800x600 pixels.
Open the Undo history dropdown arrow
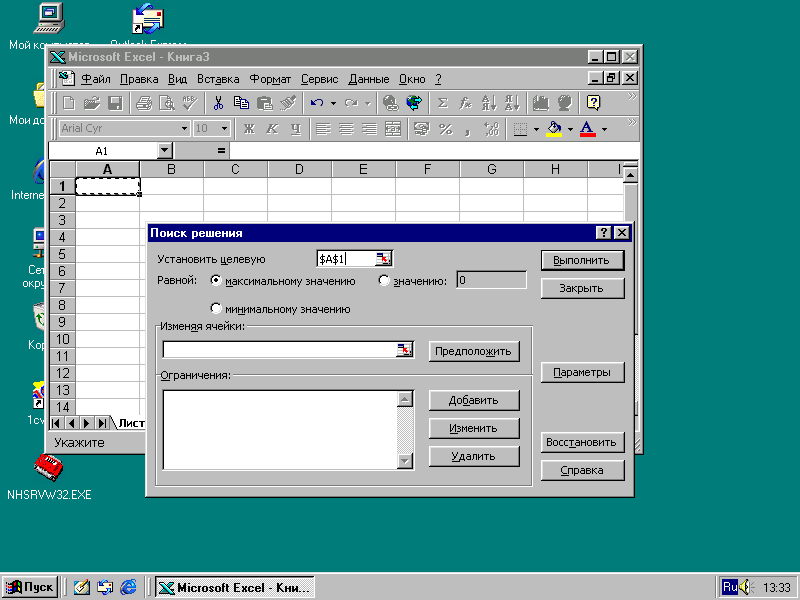click(x=333, y=104)
